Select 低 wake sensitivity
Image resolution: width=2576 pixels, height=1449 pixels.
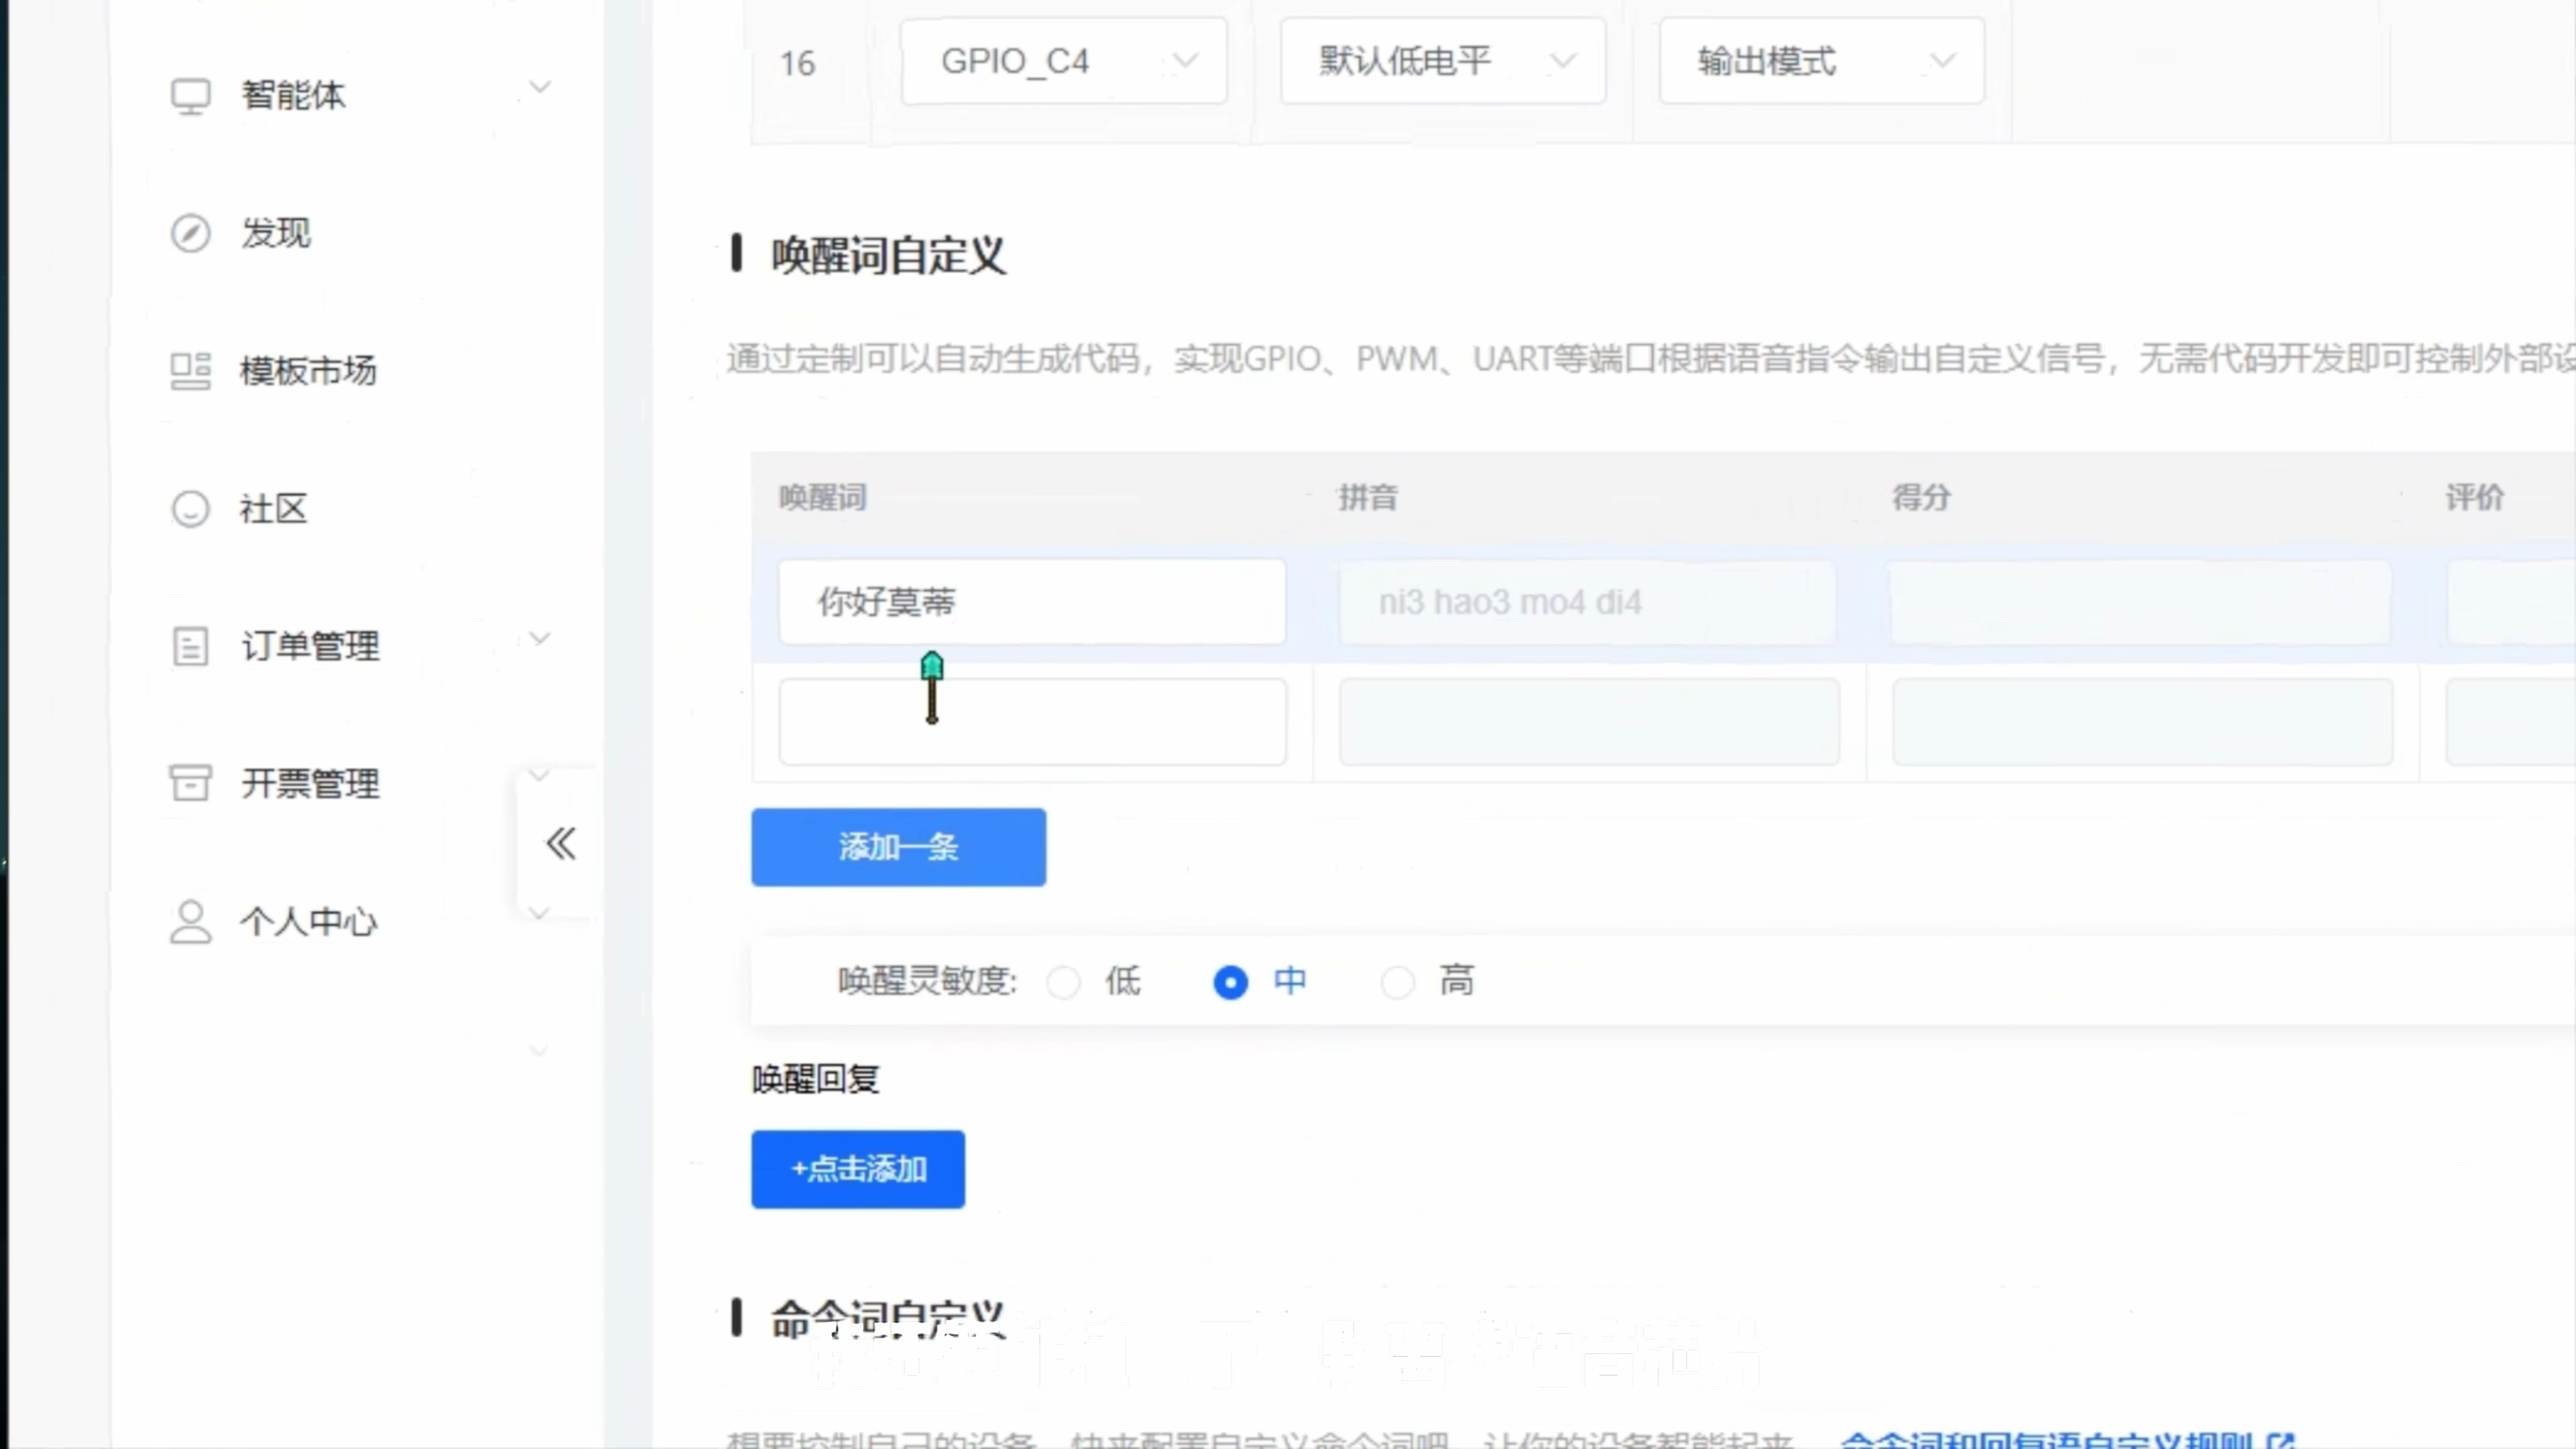point(1063,982)
